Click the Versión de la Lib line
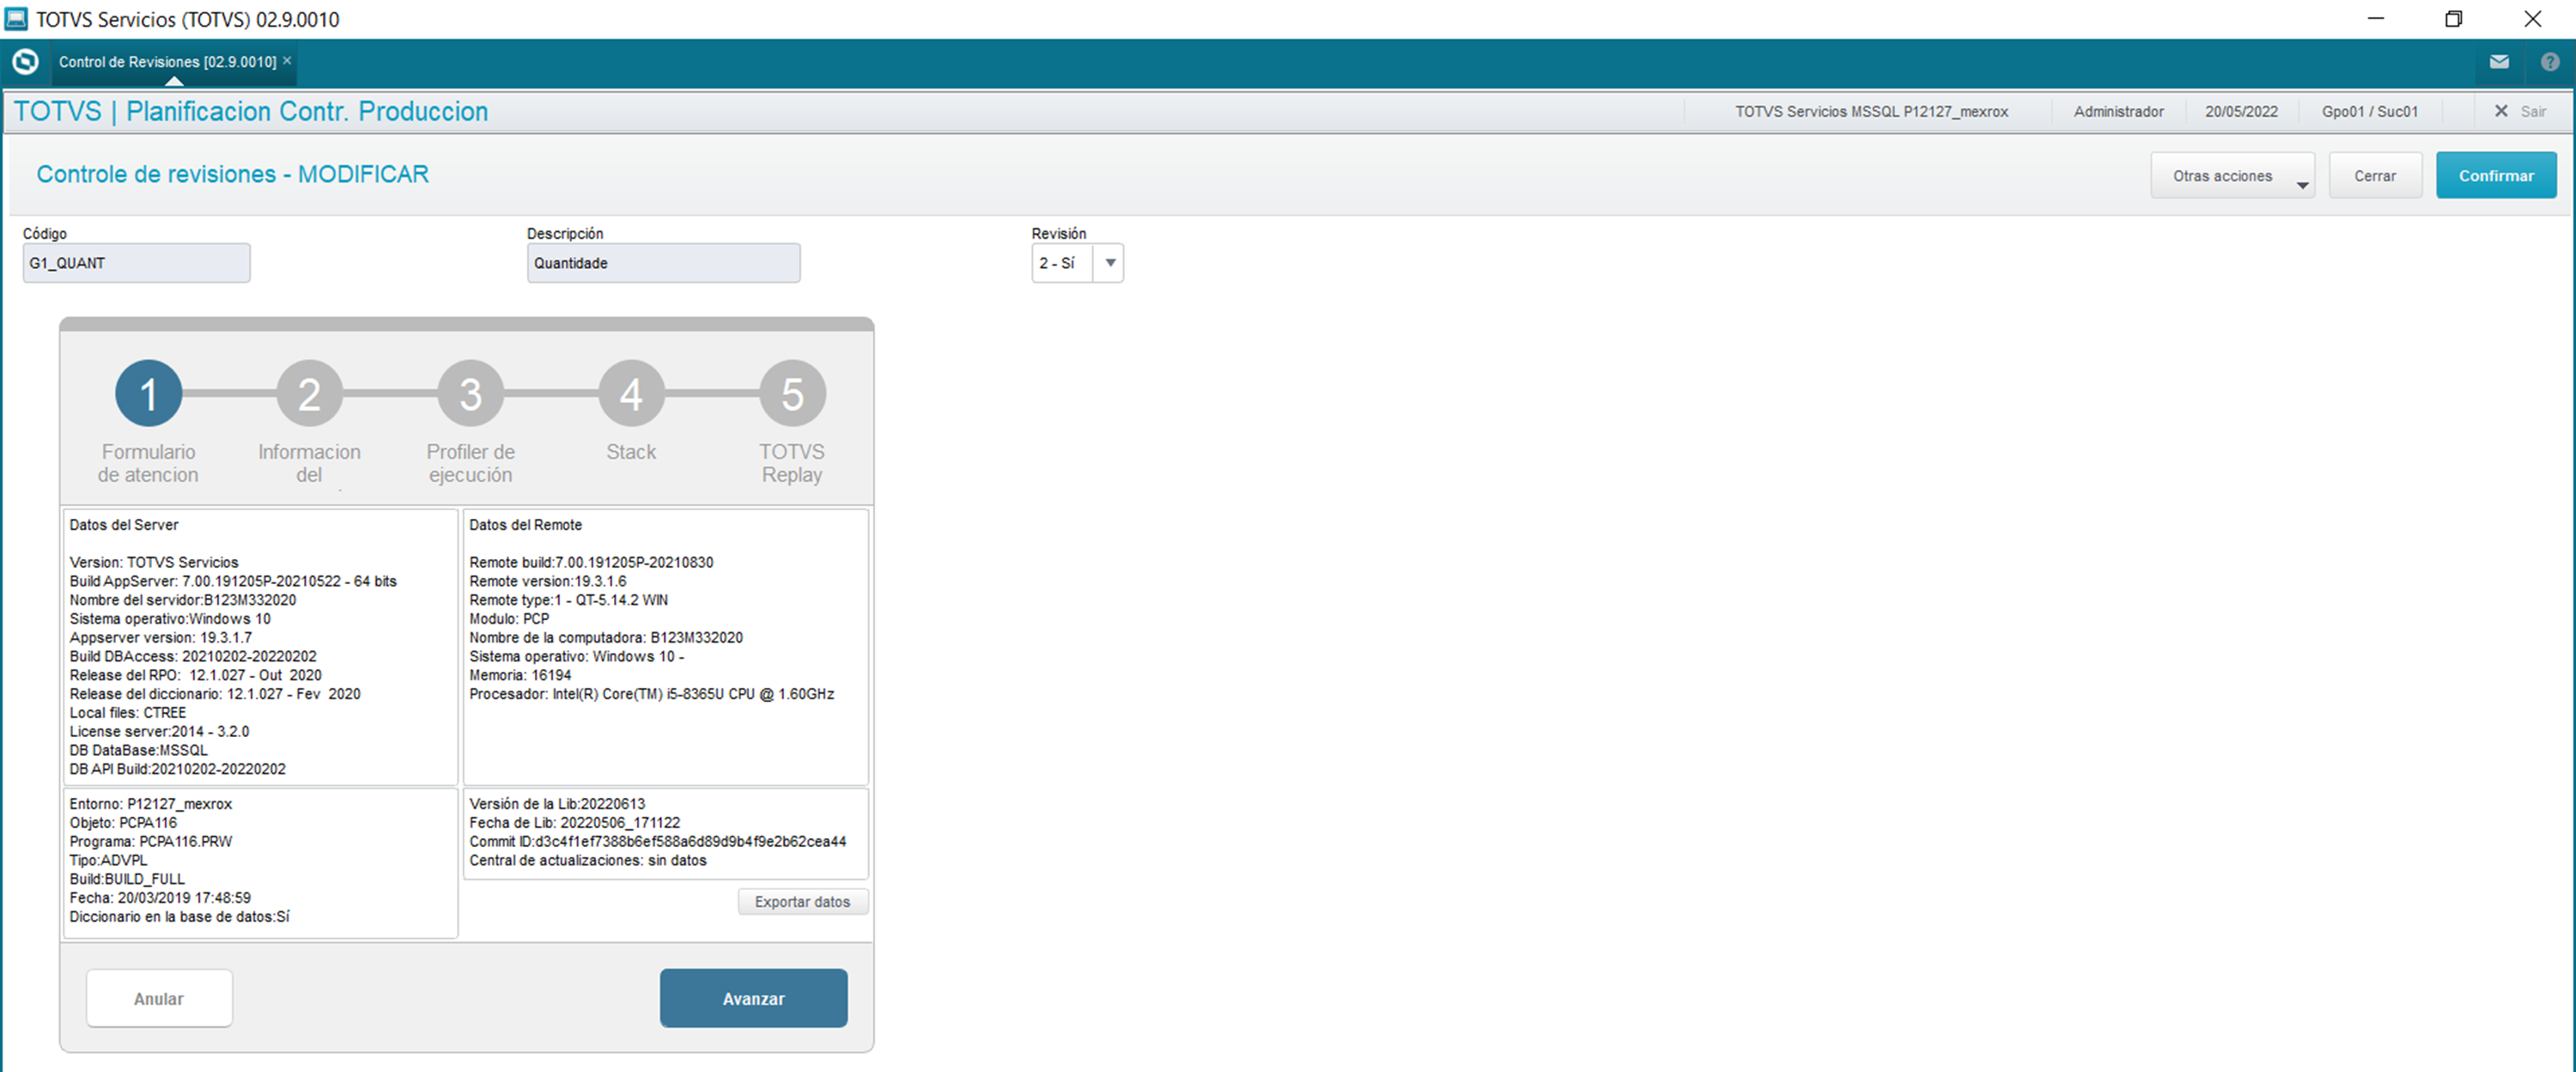The height and width of the screenshot is (1072, 2576). coord(557,804)
